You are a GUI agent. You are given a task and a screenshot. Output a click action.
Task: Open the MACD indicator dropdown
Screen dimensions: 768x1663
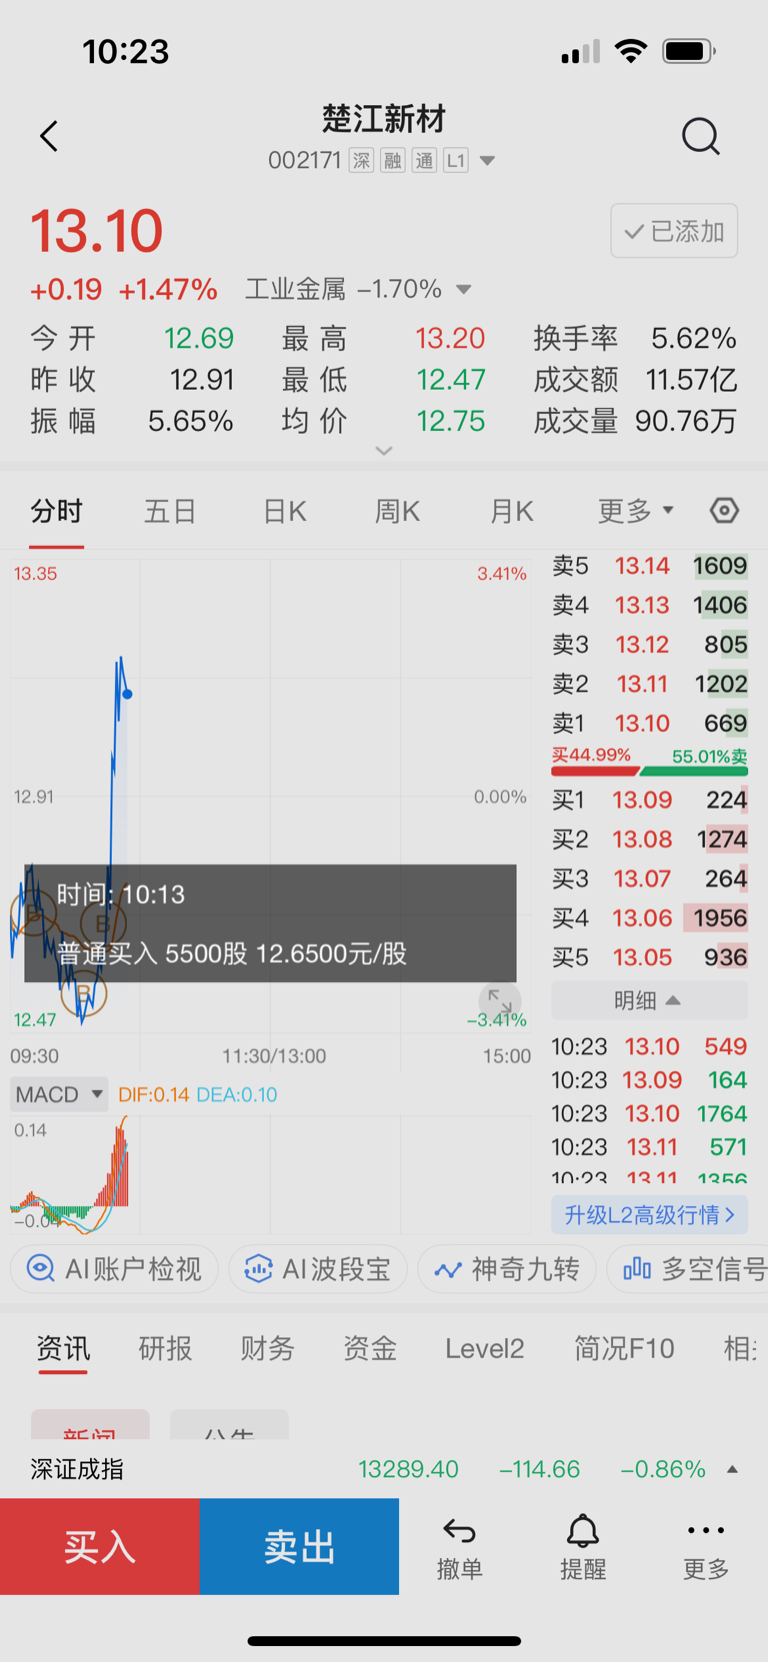click(60, 1094)
